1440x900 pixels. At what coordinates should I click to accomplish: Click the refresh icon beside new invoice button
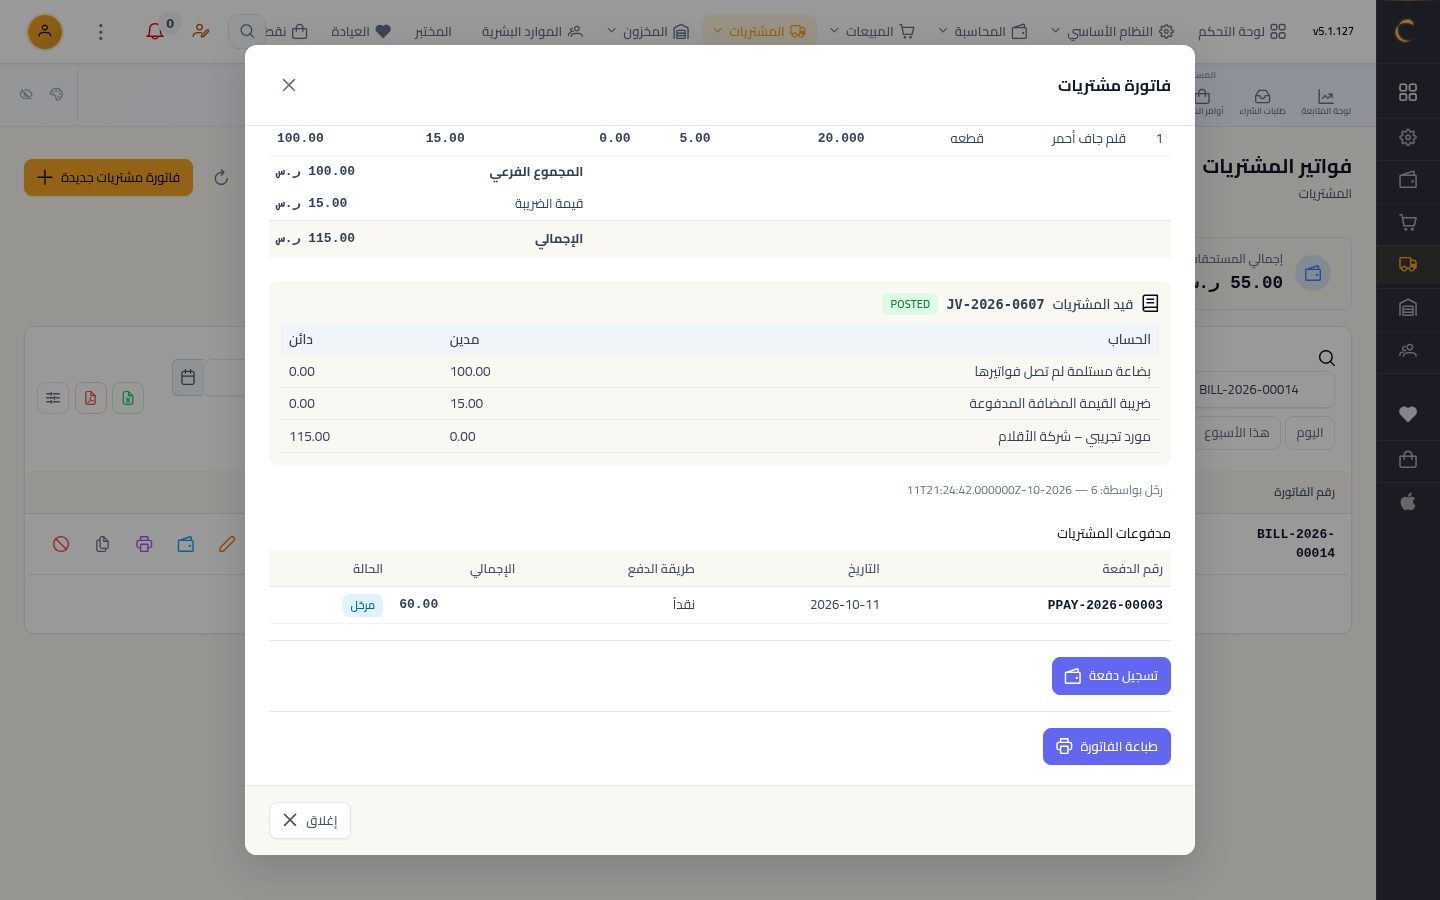[x=221, y=178]
